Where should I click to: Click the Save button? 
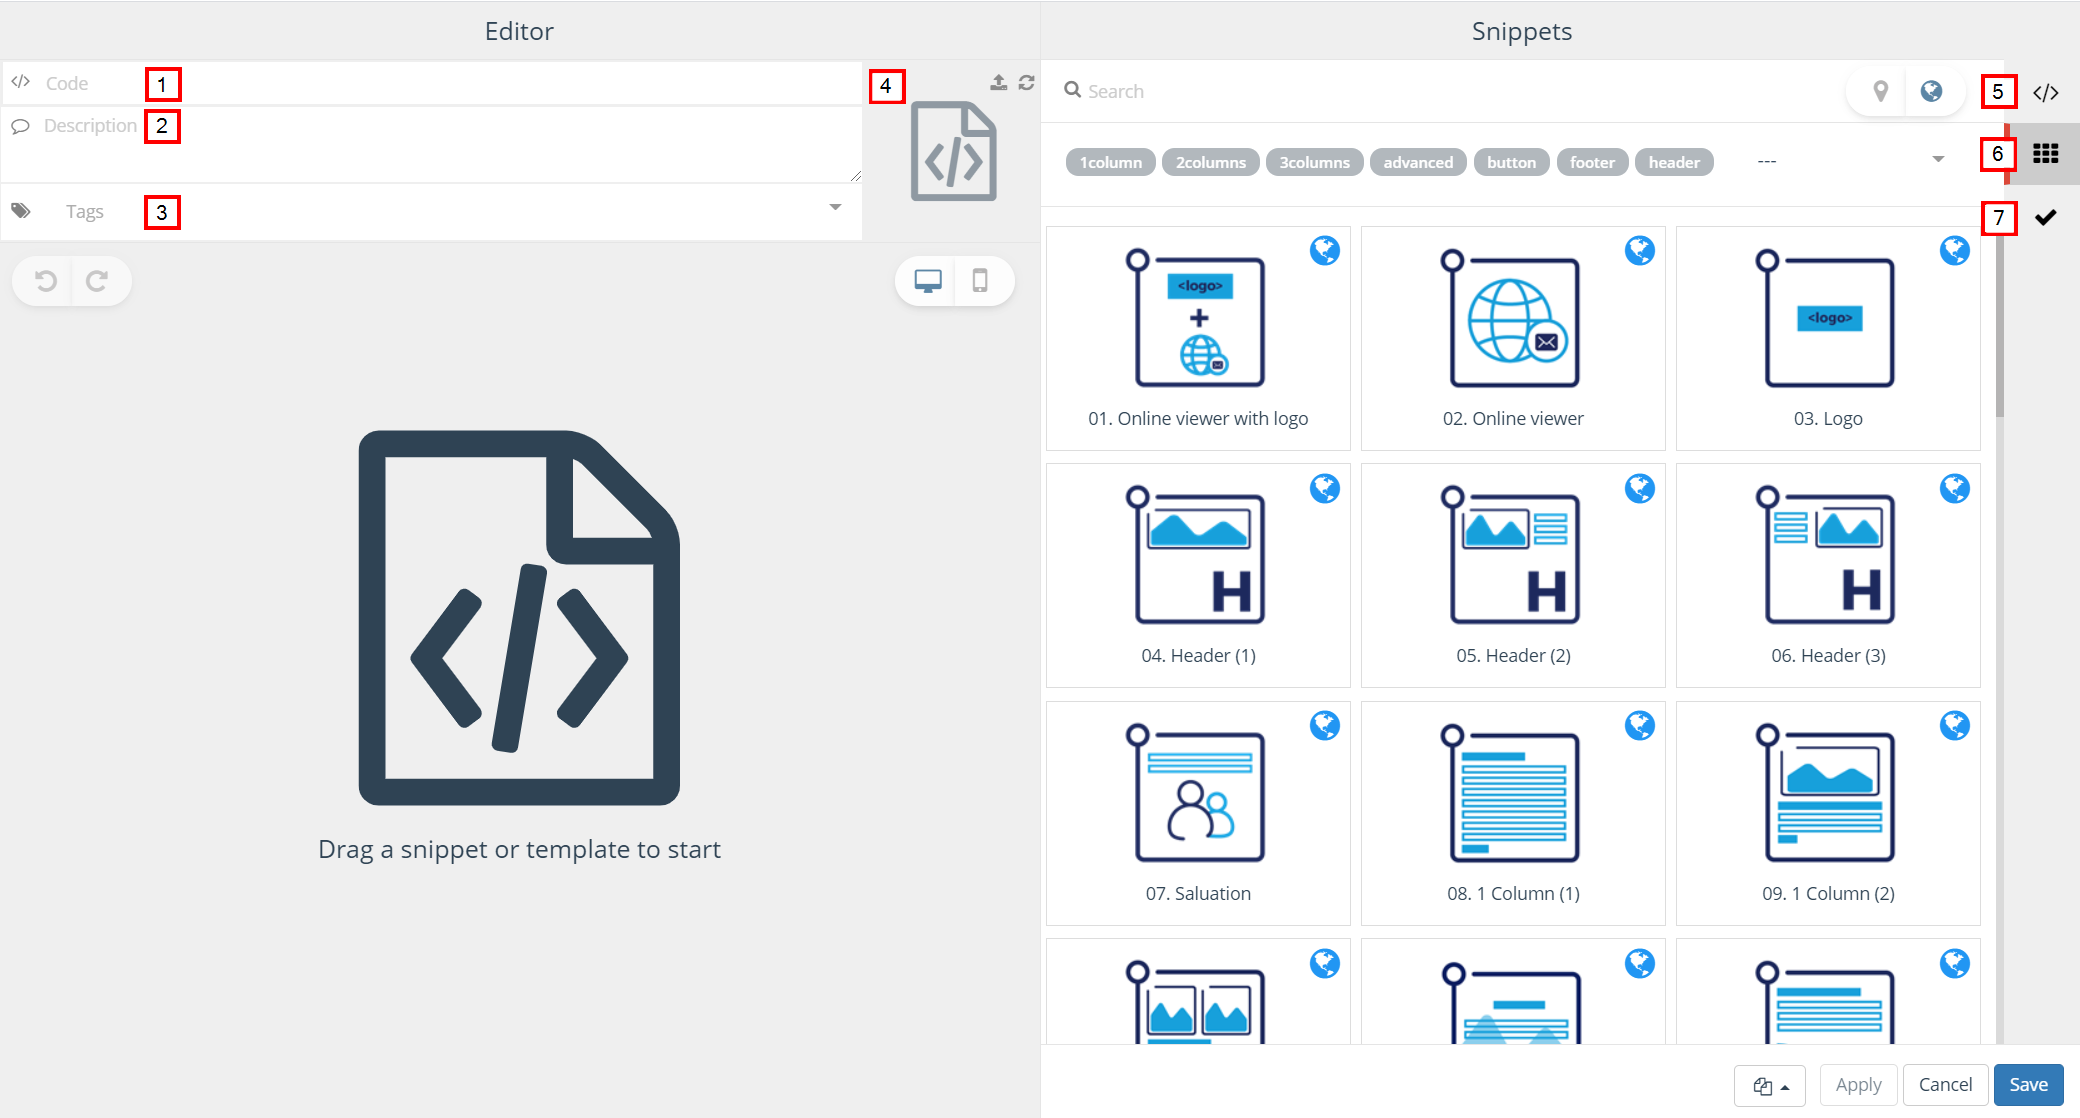coord(2028,1085)
